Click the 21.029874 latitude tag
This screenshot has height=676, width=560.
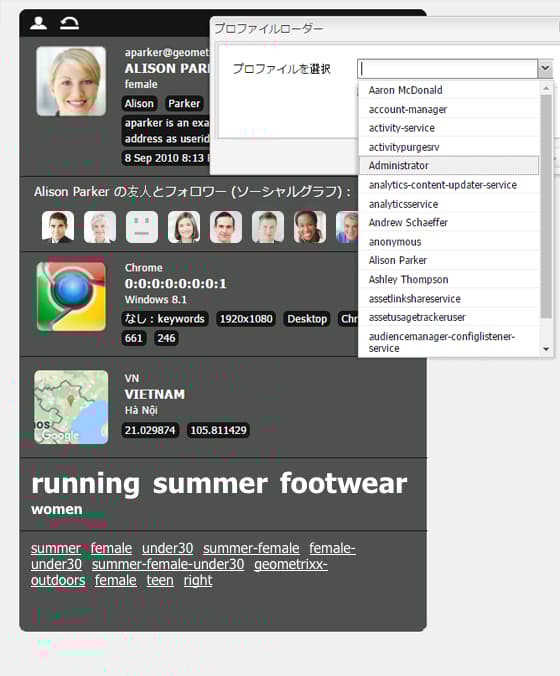(150, 430)
